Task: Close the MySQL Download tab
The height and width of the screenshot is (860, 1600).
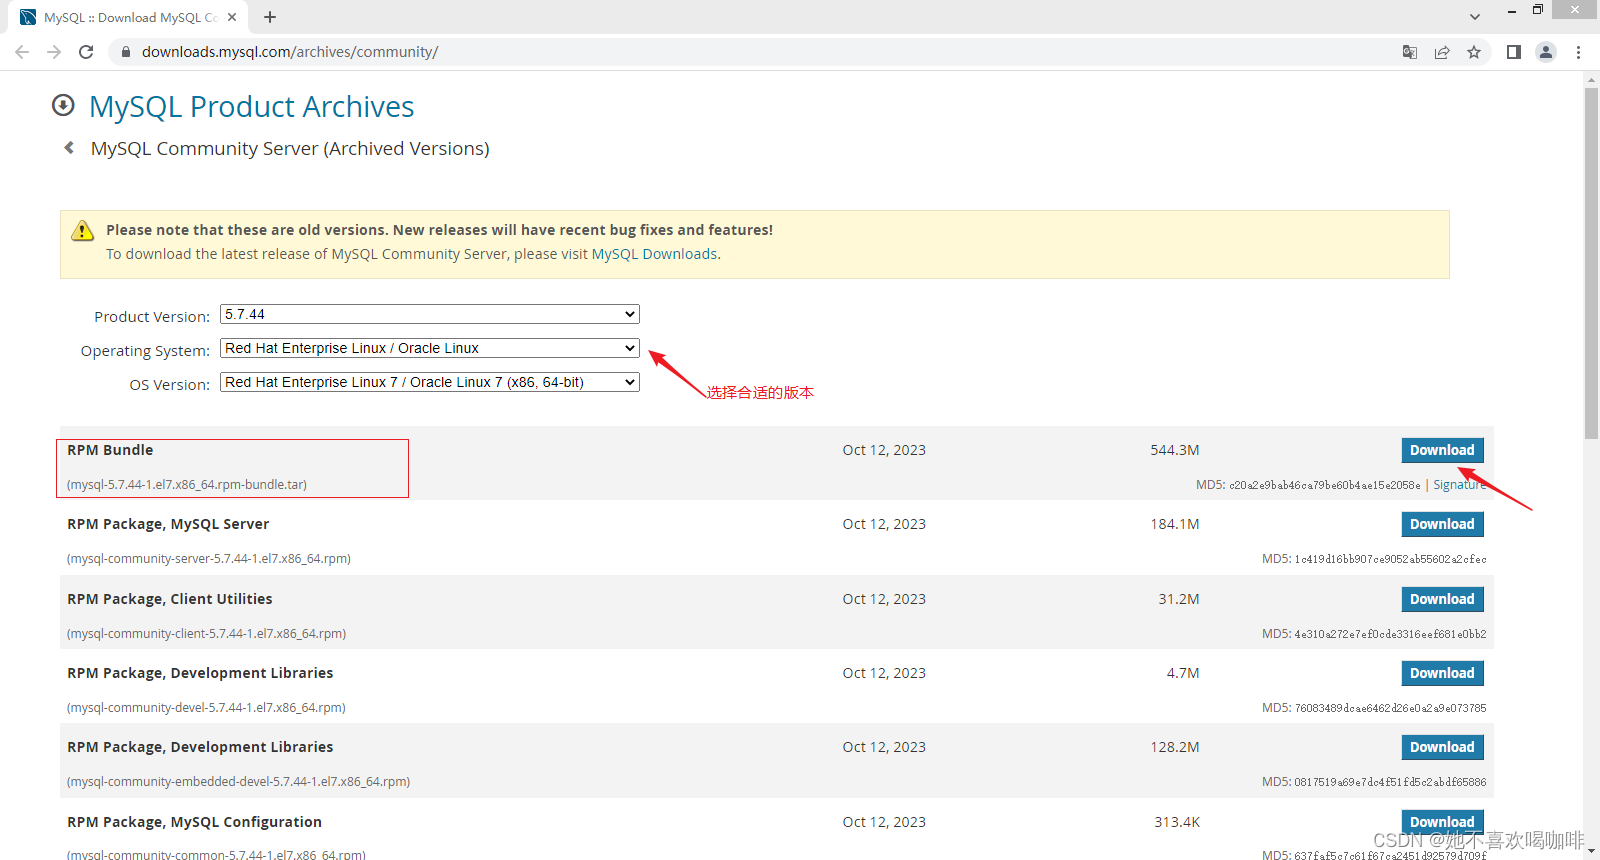Action: [x=232, y=17]
